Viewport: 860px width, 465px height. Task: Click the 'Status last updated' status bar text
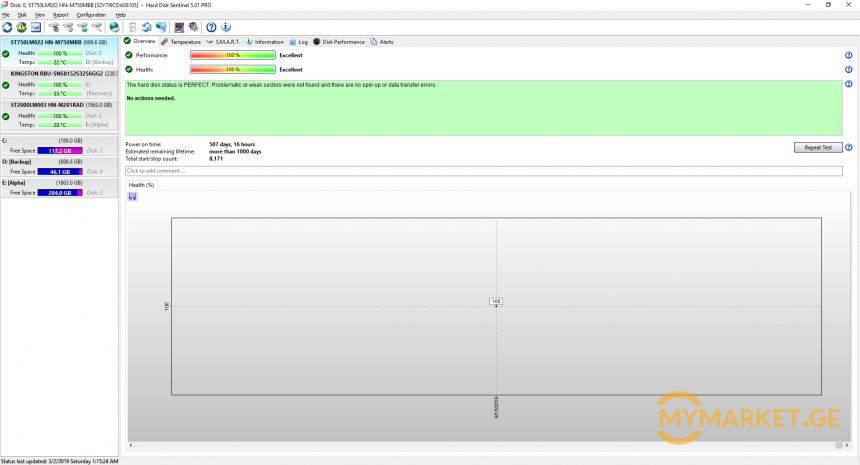point(59,461)
